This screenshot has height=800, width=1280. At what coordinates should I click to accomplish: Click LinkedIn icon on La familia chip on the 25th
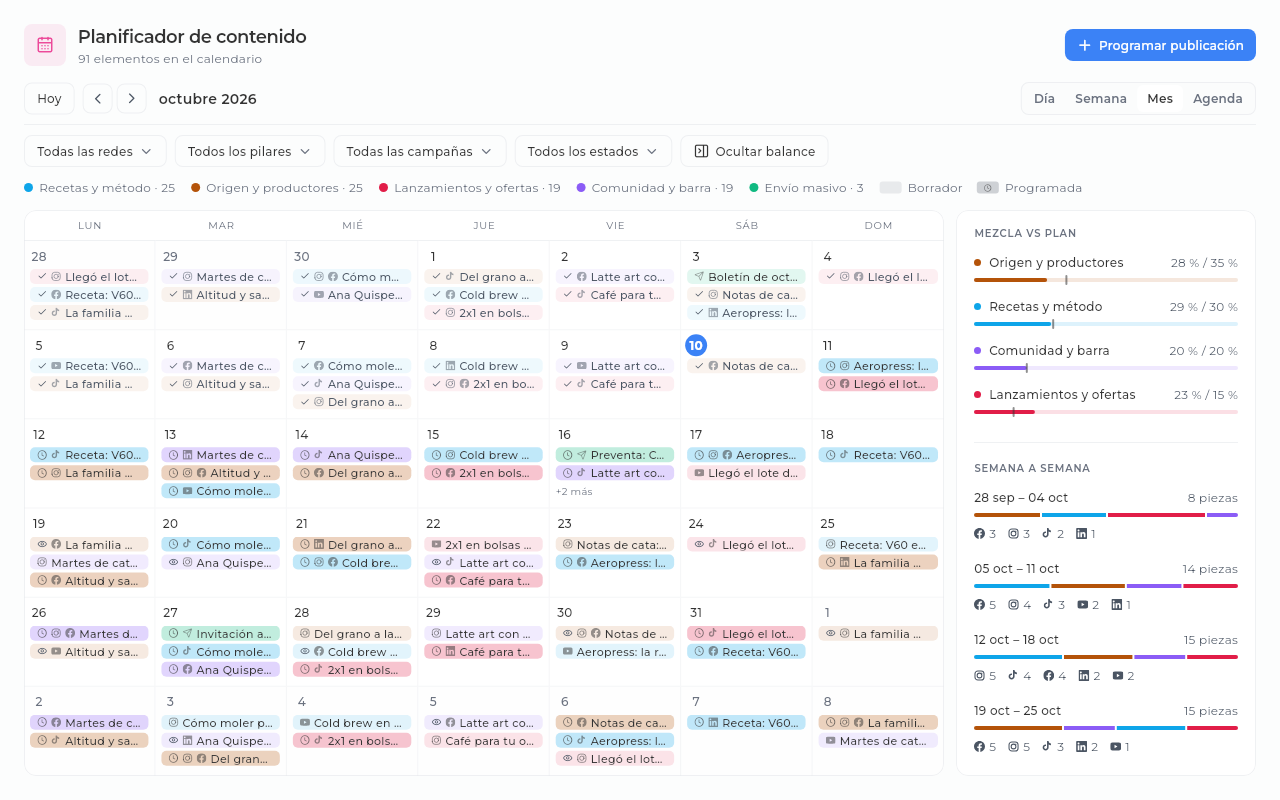click(x=844, y=563)
